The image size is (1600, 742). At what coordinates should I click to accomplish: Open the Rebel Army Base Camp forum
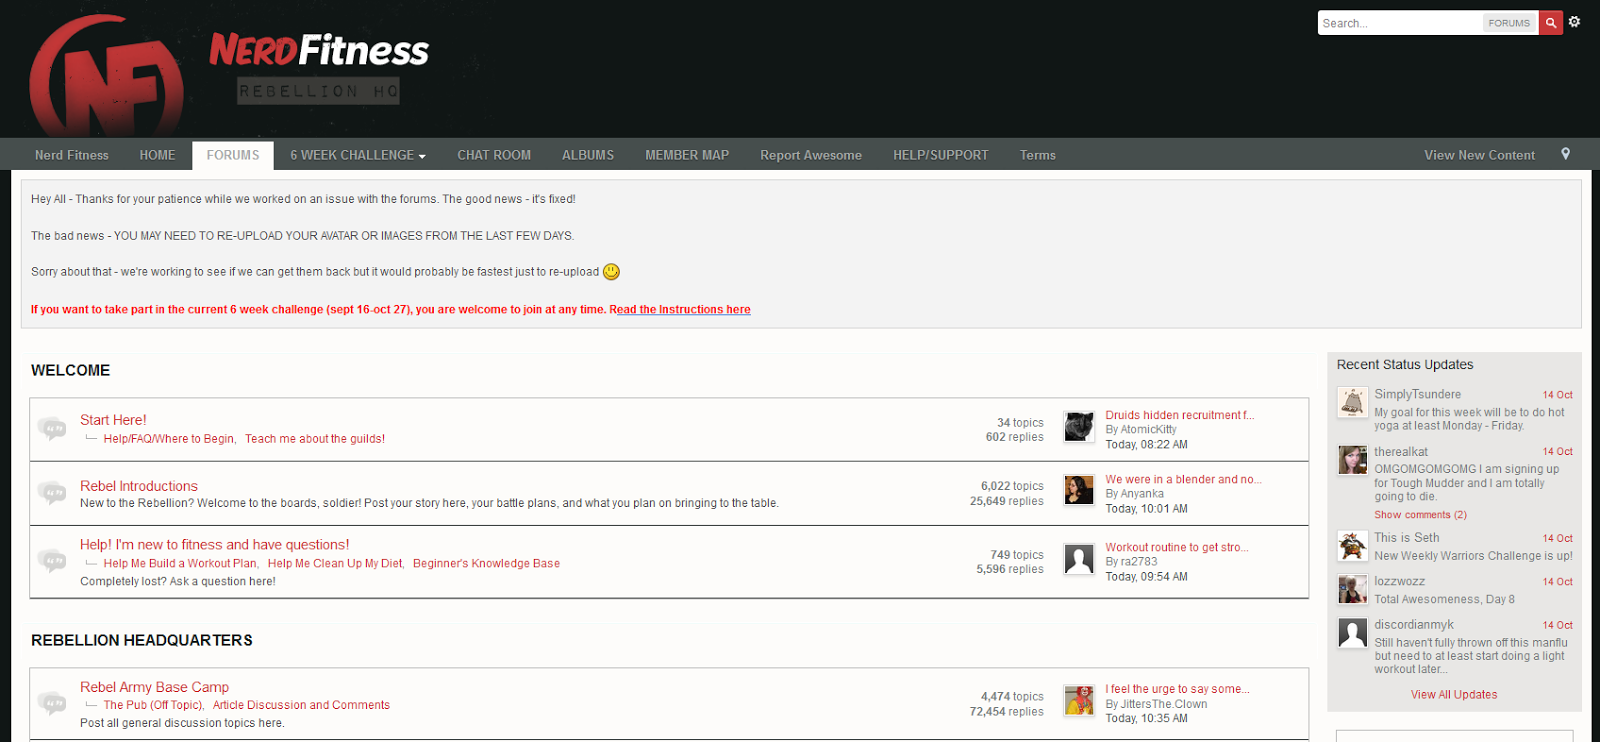pyautogui.click(x=155, y=687)
